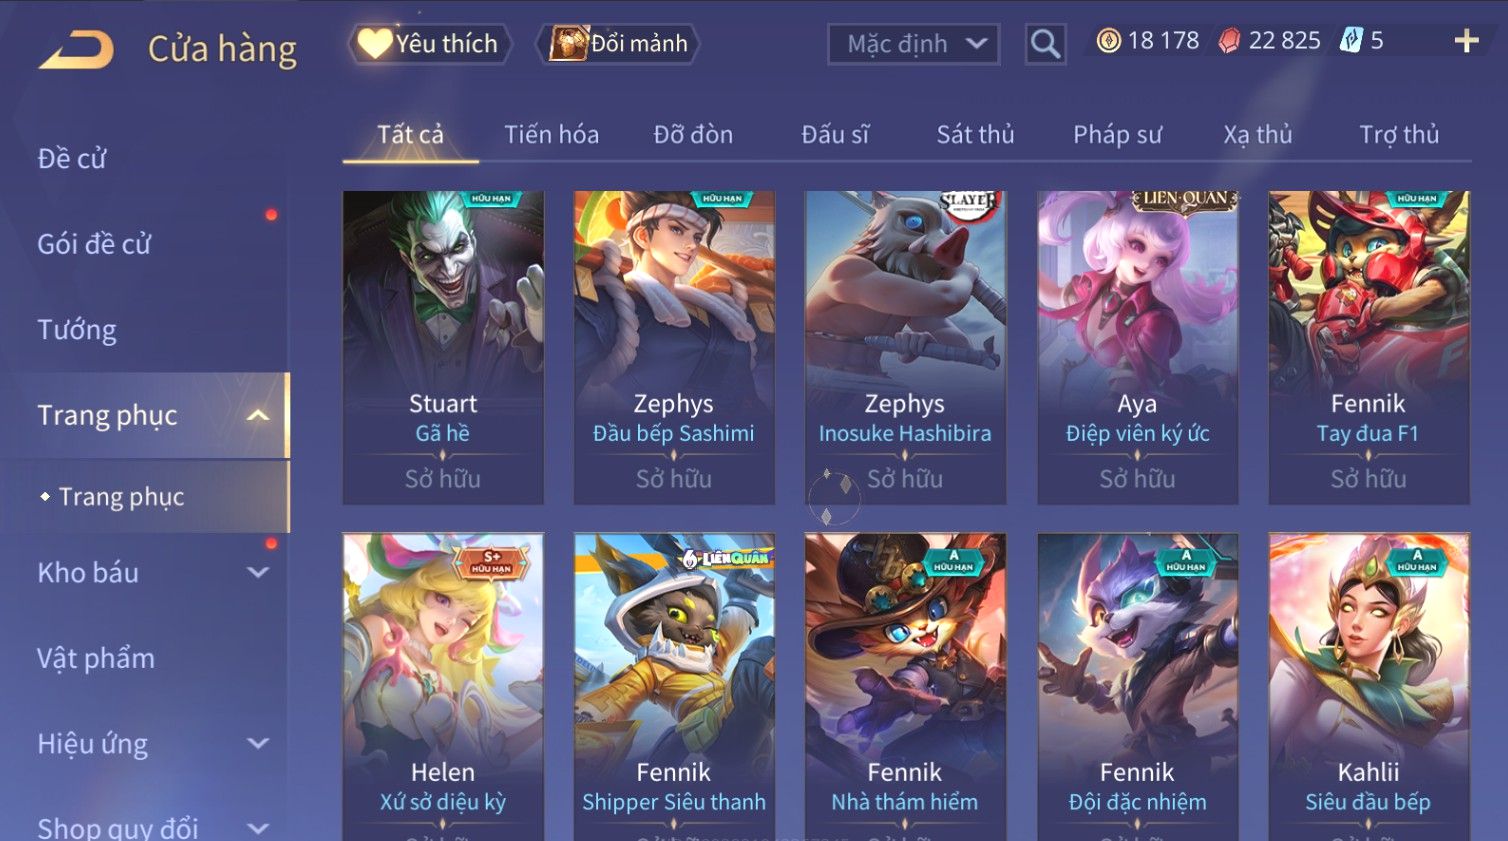Viewport: 1508px width, 841px height.
Task: Tap the red ruby currency icon
Action: click(x=1229, y=41)
